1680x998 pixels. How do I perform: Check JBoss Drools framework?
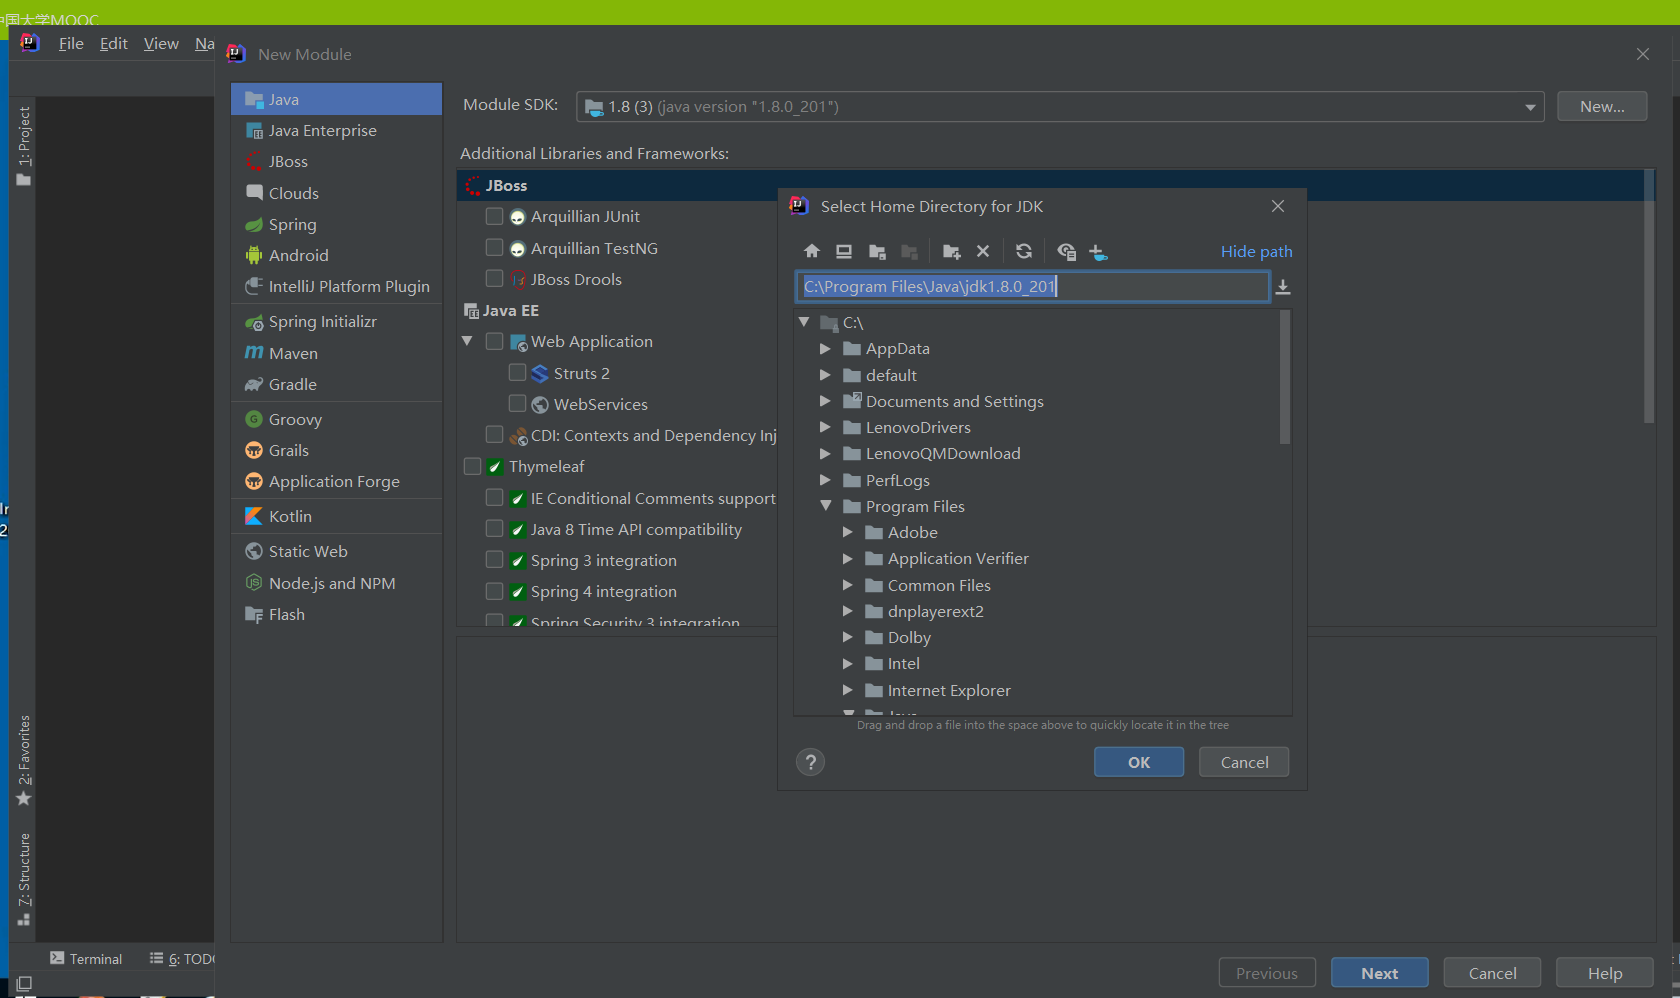click(x=494, y=278)
